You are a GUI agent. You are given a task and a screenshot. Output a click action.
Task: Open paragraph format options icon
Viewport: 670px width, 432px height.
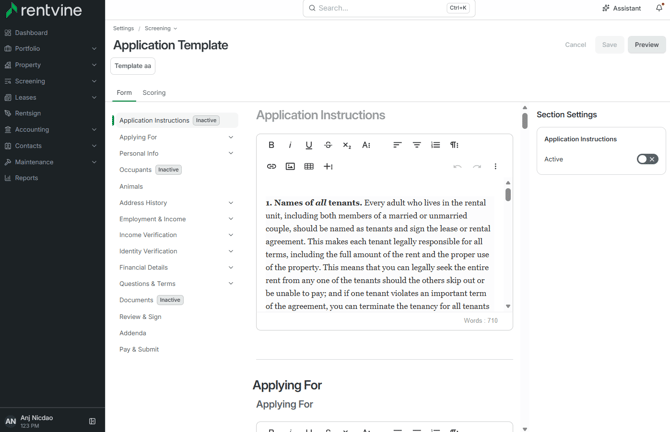[454, 145]
